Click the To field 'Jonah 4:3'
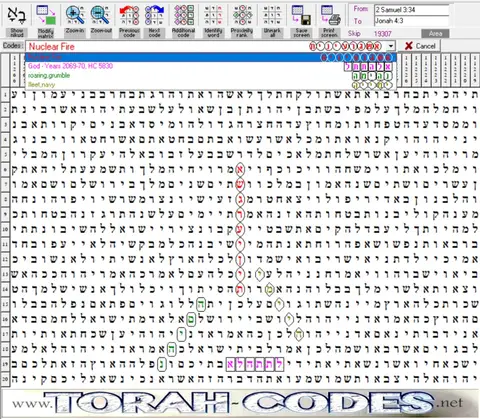This screenshot has height=419, width=480. click(412, 21)
